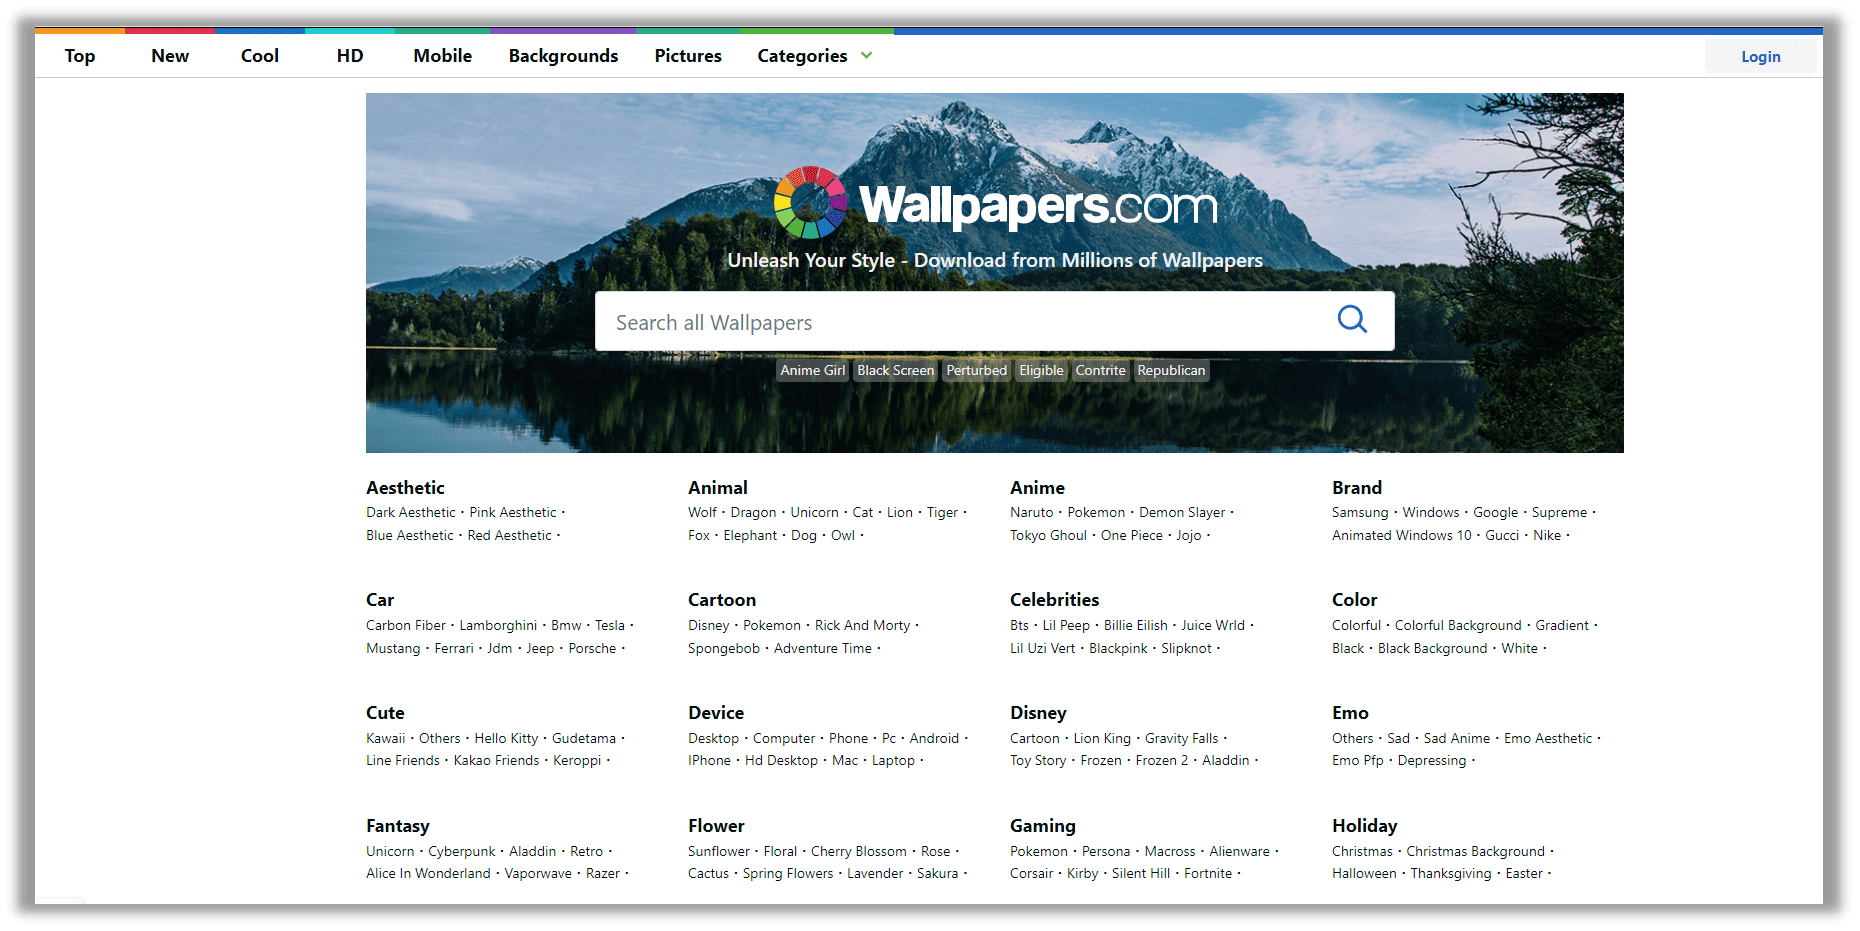Open the Celebrities category heading
This screenshot has width=1860, height=931.
pos(1054,600)
